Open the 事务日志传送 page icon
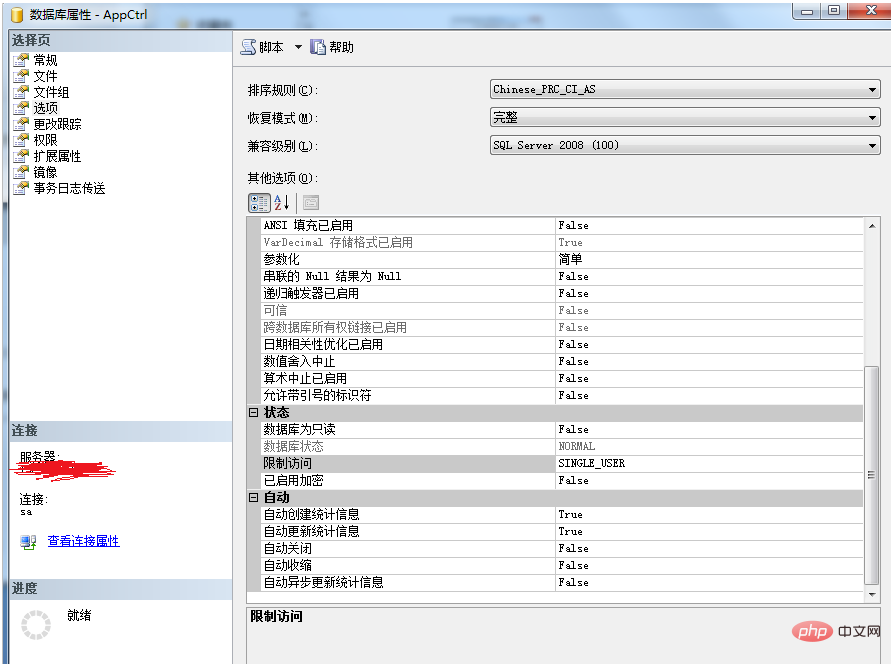The image size is (891, 664). pos(20,188)
